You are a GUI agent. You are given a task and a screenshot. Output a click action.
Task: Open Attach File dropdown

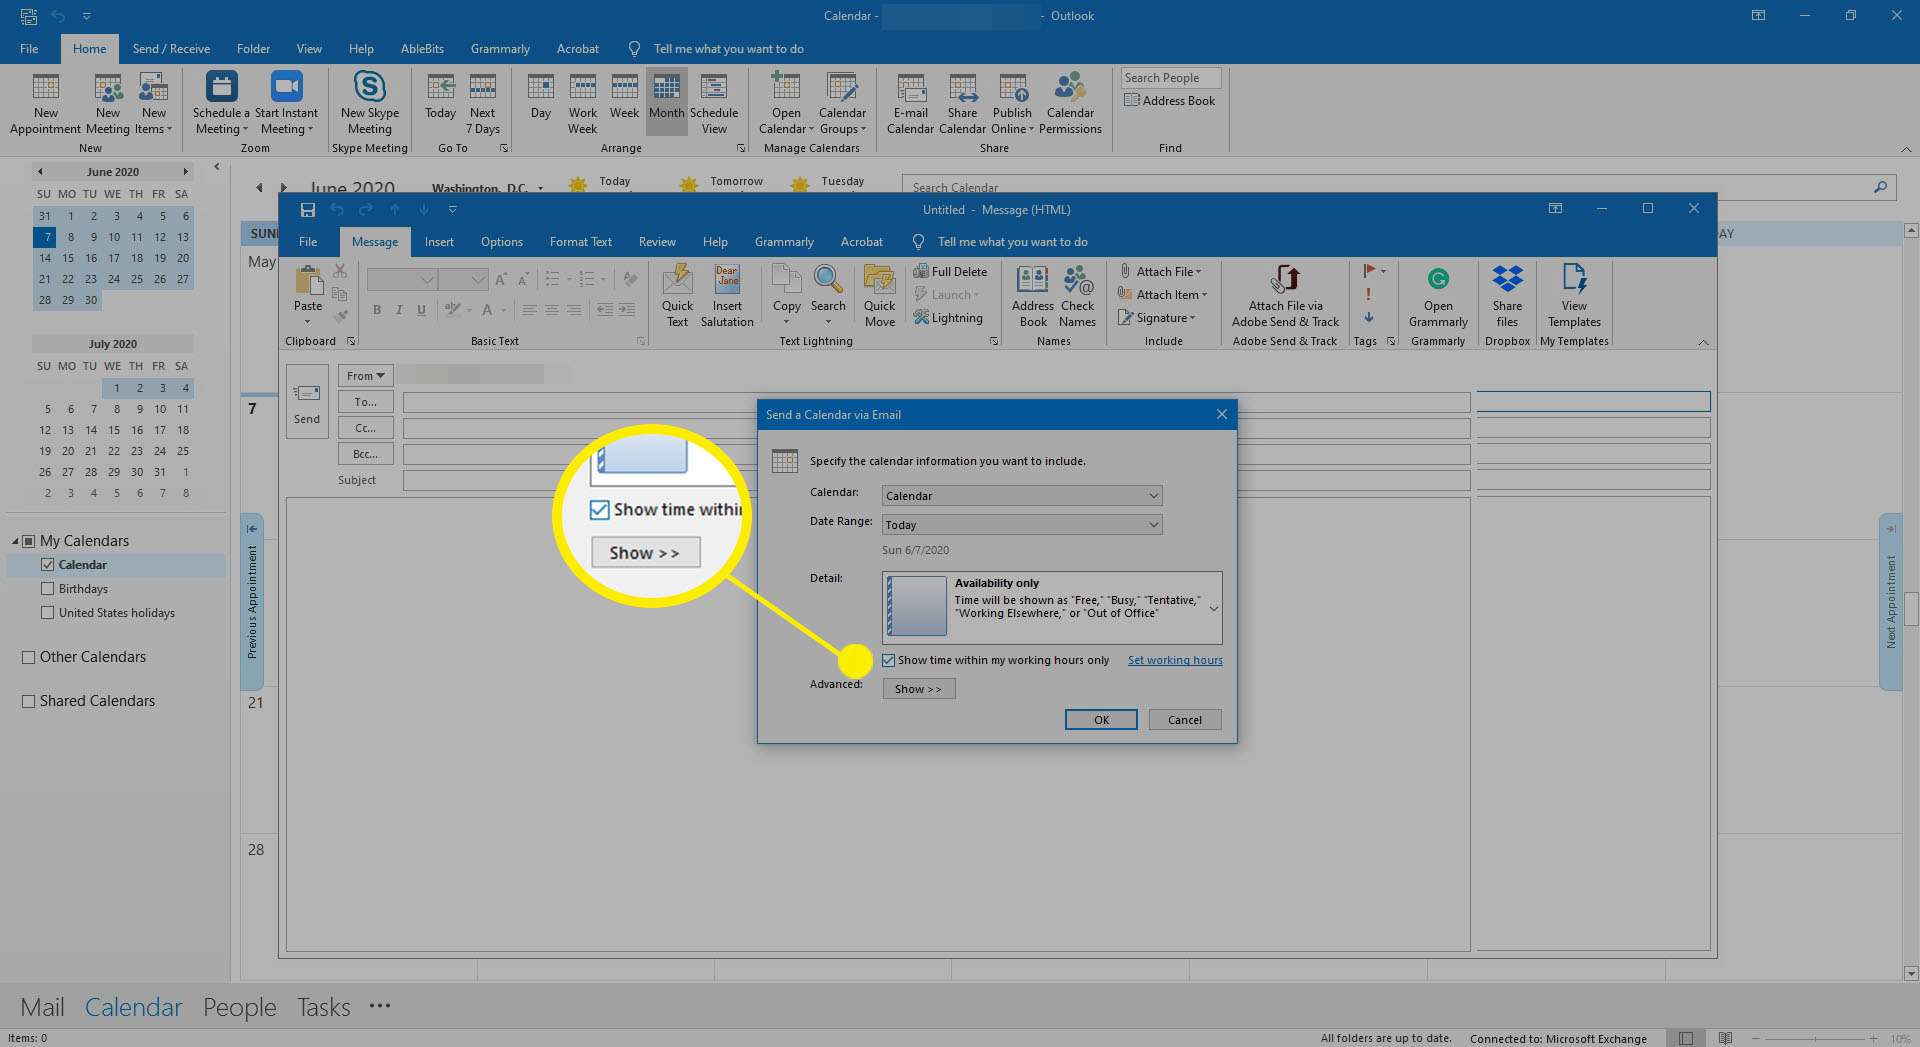point(1160,271)
